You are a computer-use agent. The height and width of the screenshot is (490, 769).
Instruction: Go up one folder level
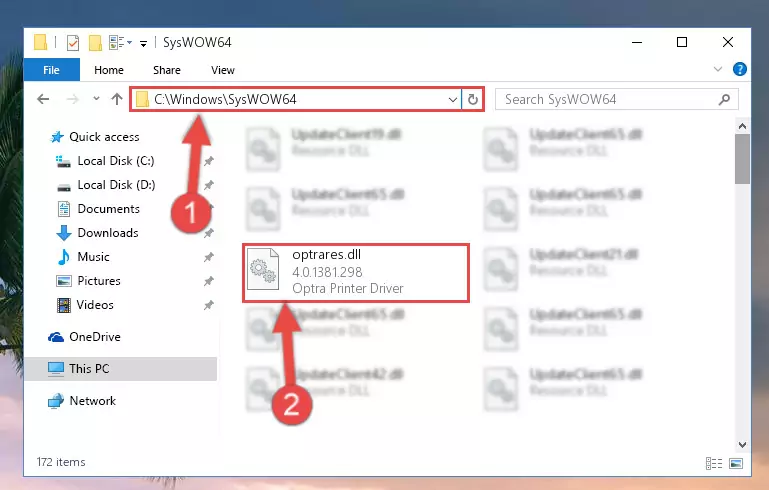pos(117,99)
